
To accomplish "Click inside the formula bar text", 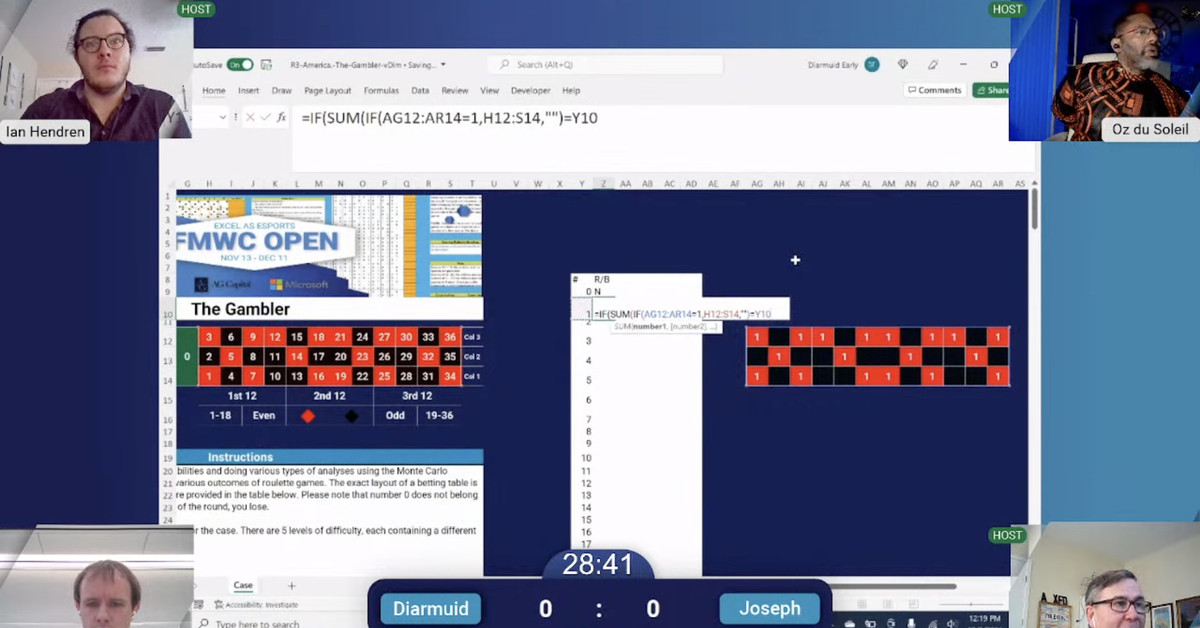I will tap(449, 118).
